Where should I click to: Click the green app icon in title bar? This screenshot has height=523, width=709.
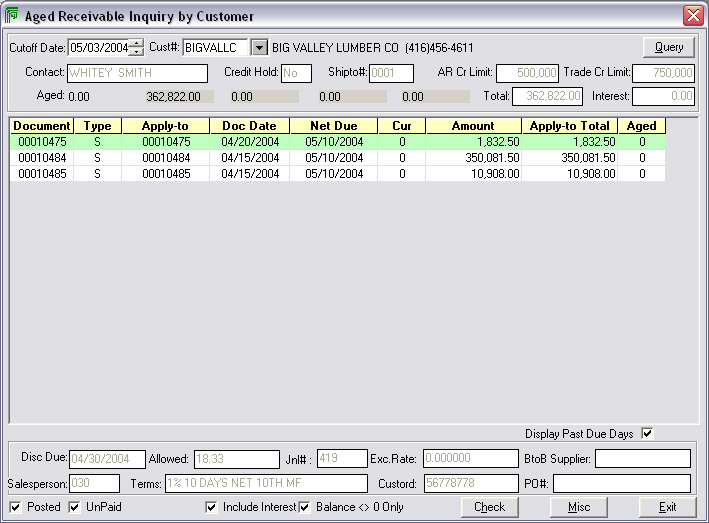coord(11,15)
